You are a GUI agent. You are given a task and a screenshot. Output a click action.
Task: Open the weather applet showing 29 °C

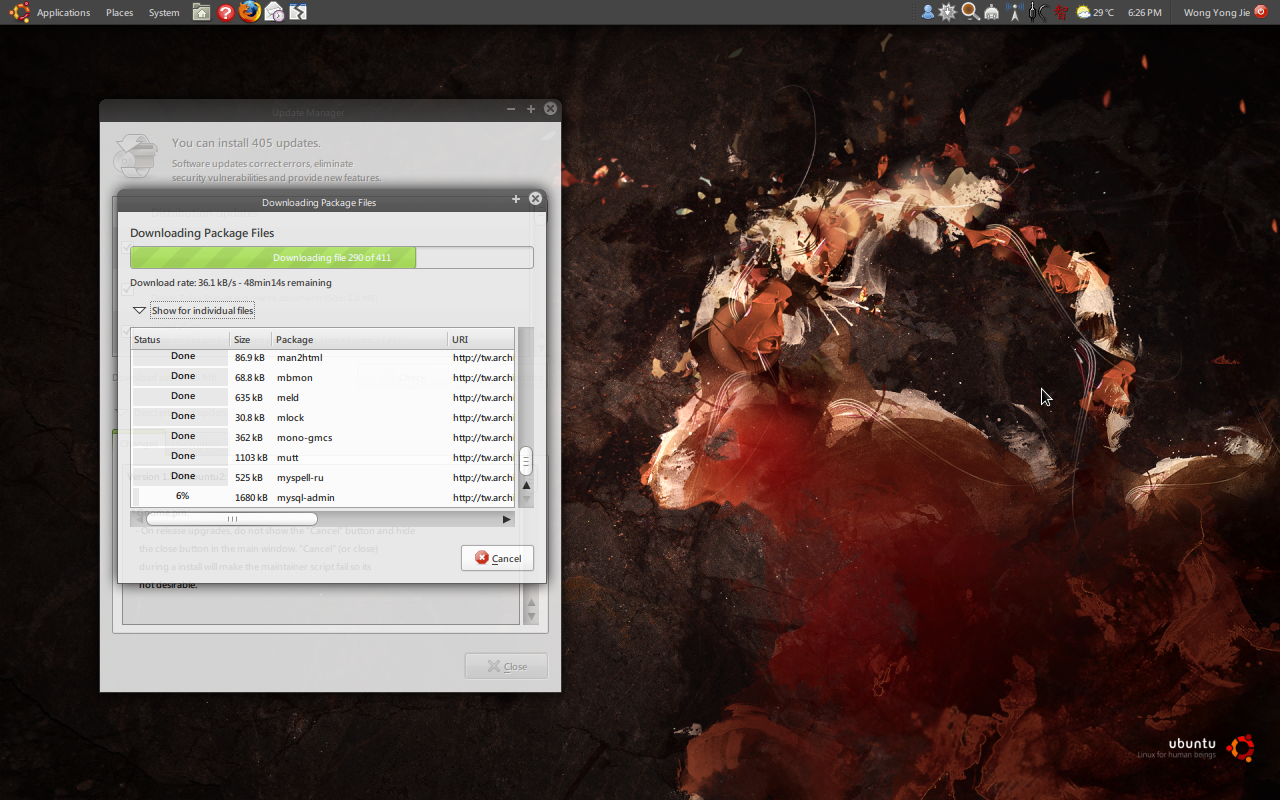1094,12
